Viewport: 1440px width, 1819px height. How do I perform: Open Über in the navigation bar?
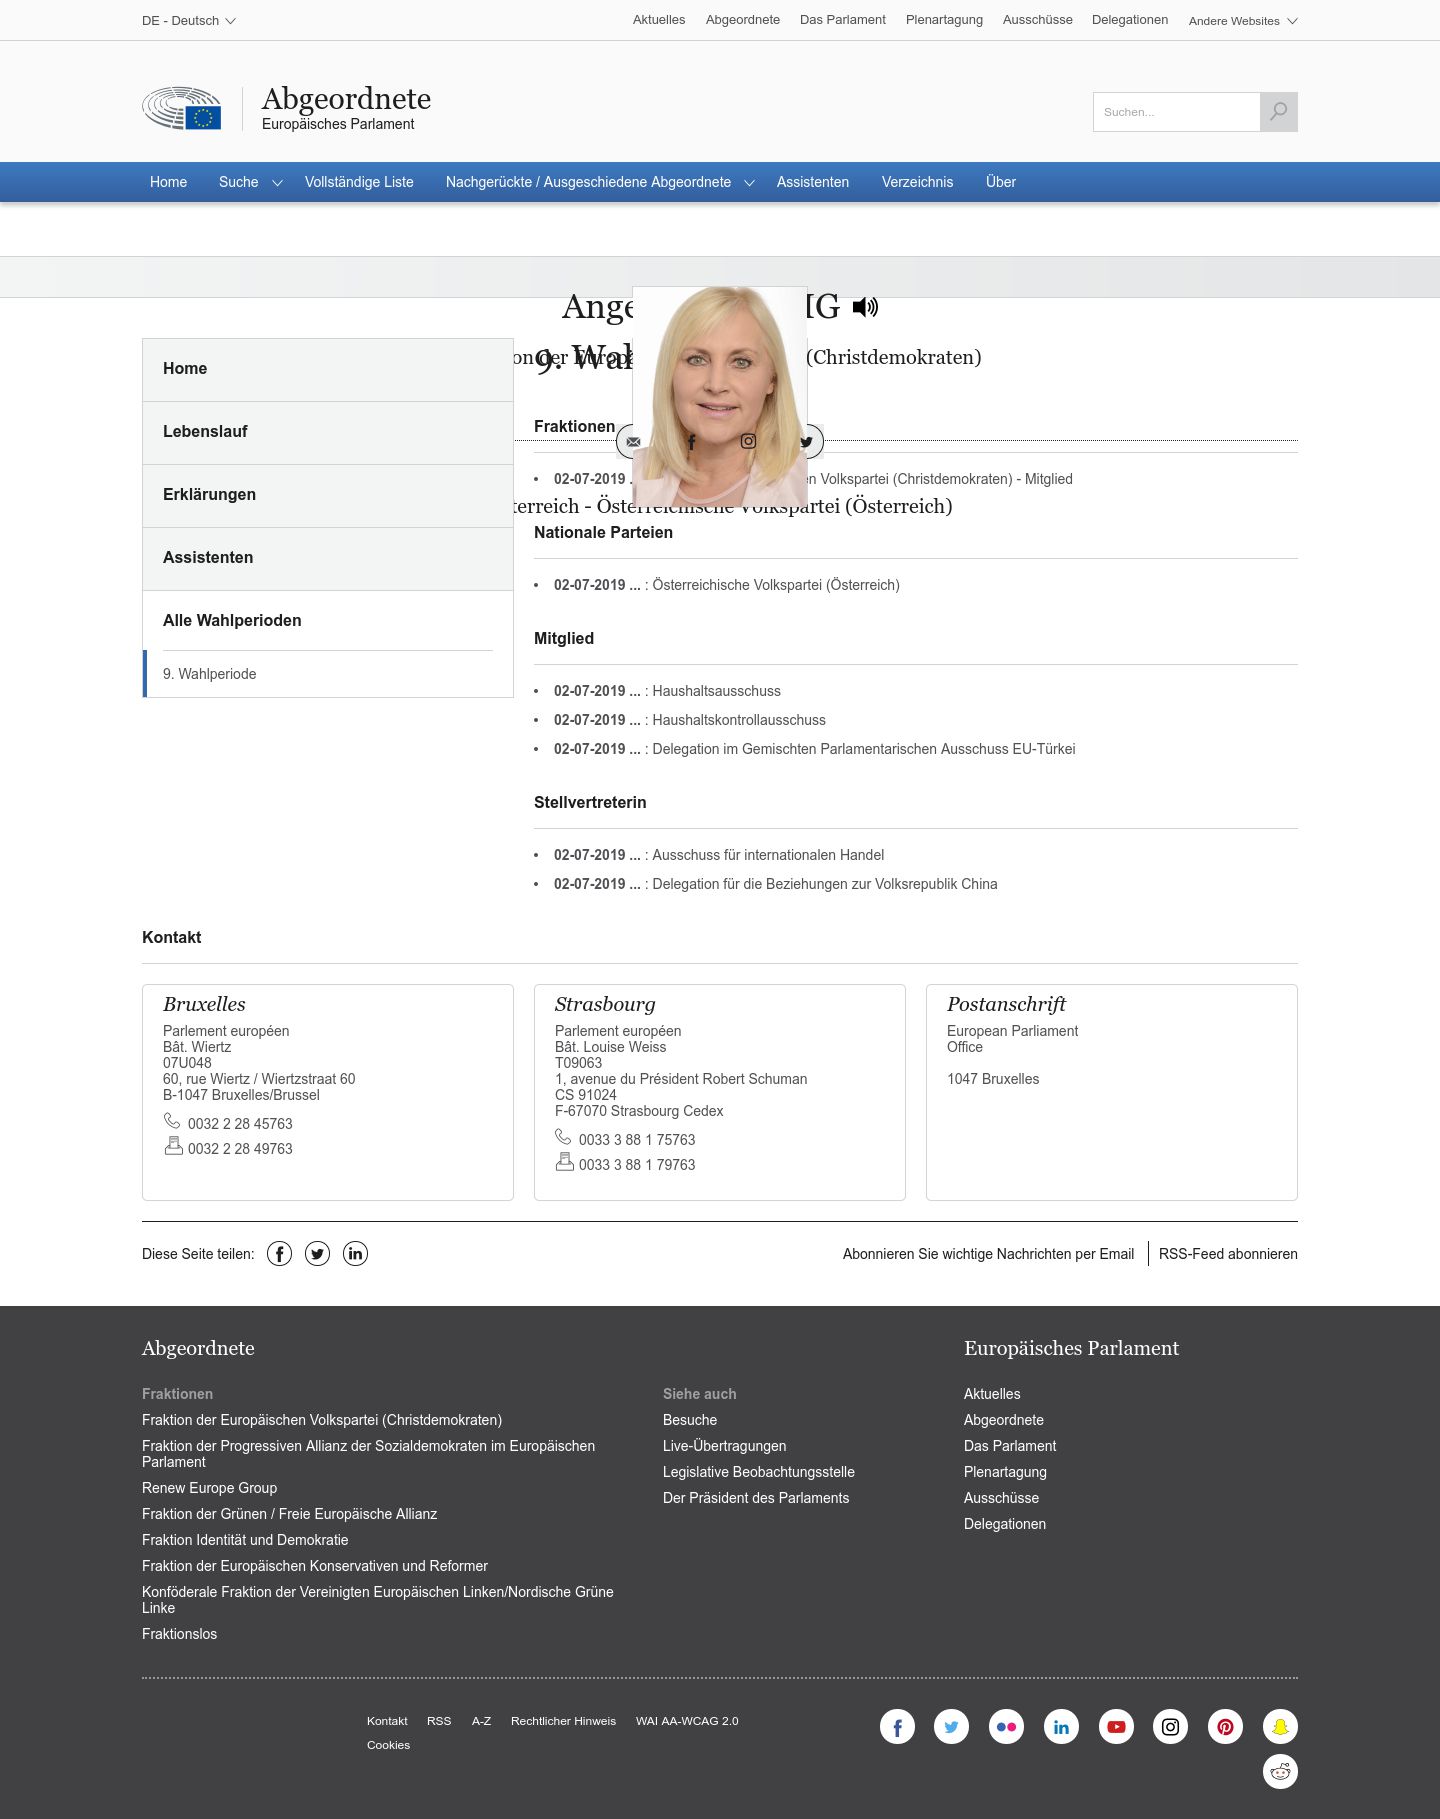click(x=1000, y=182)
